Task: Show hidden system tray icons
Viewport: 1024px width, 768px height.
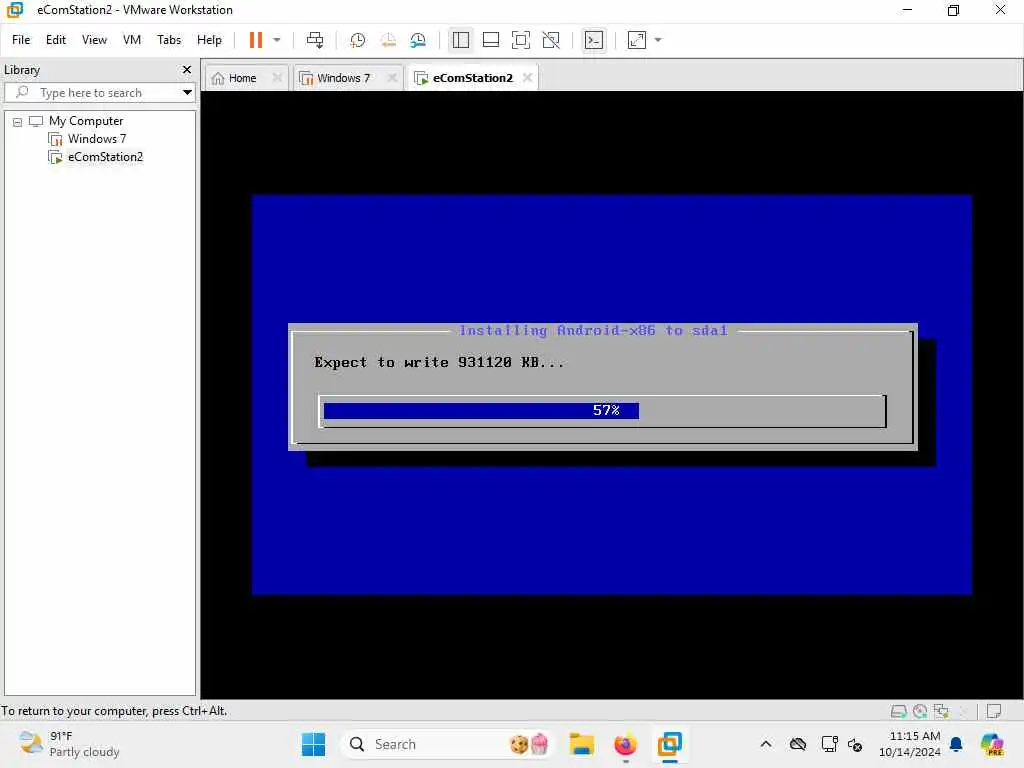Action: 766,744
